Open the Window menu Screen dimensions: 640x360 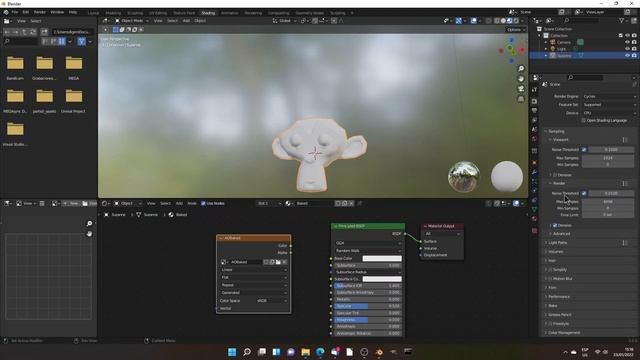click(57, 12)
